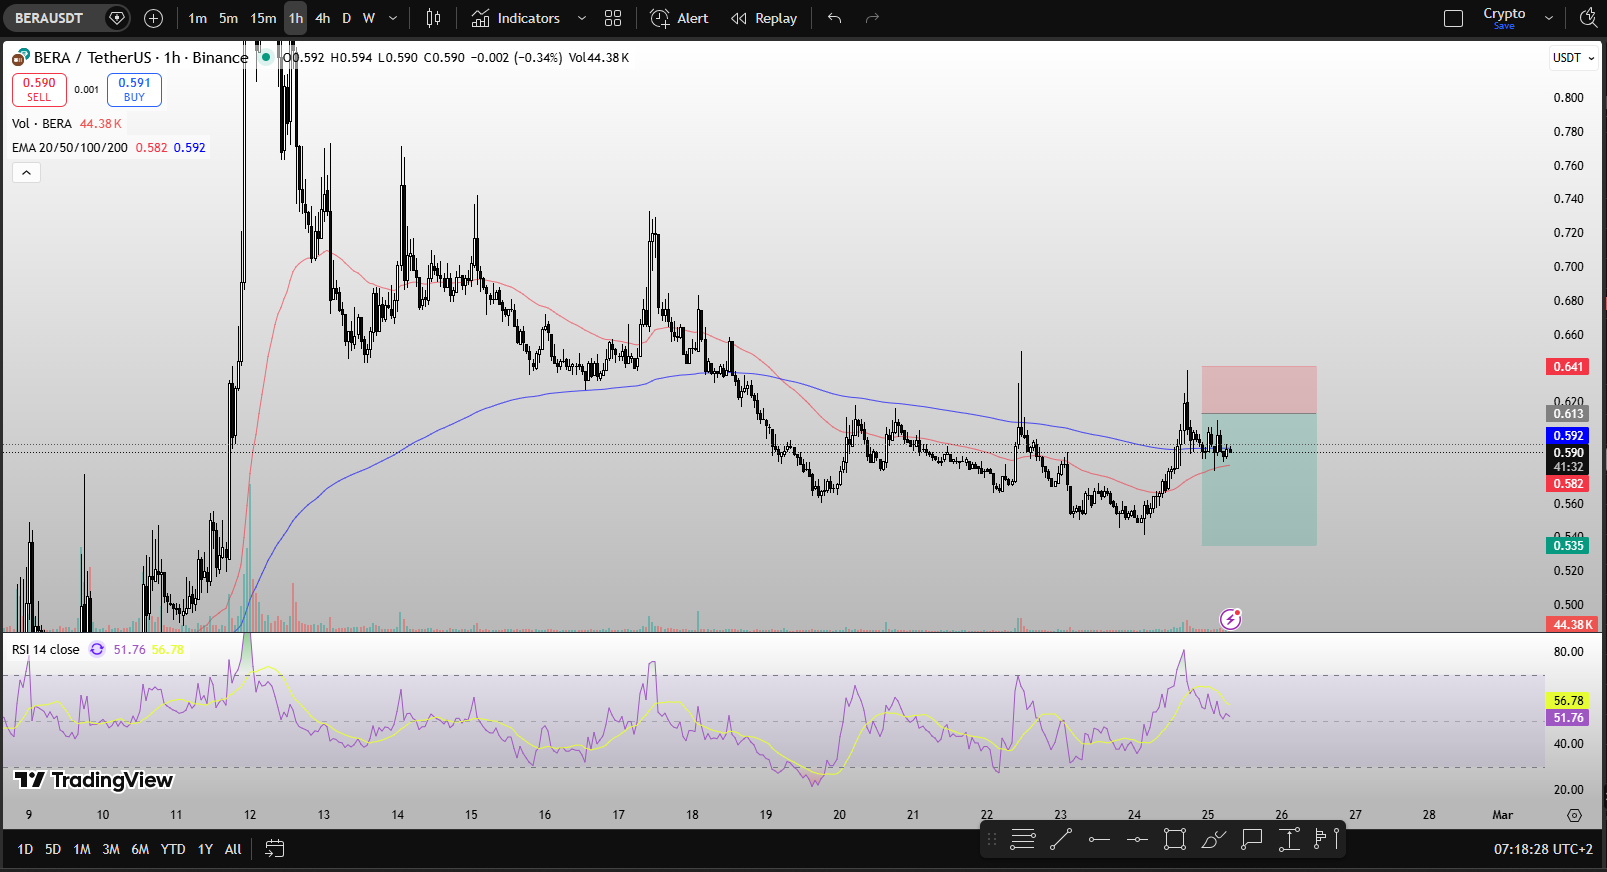Collapse the indicator legend with chevron
Viewport: 1607px width, 872px height.
(26, 173)
